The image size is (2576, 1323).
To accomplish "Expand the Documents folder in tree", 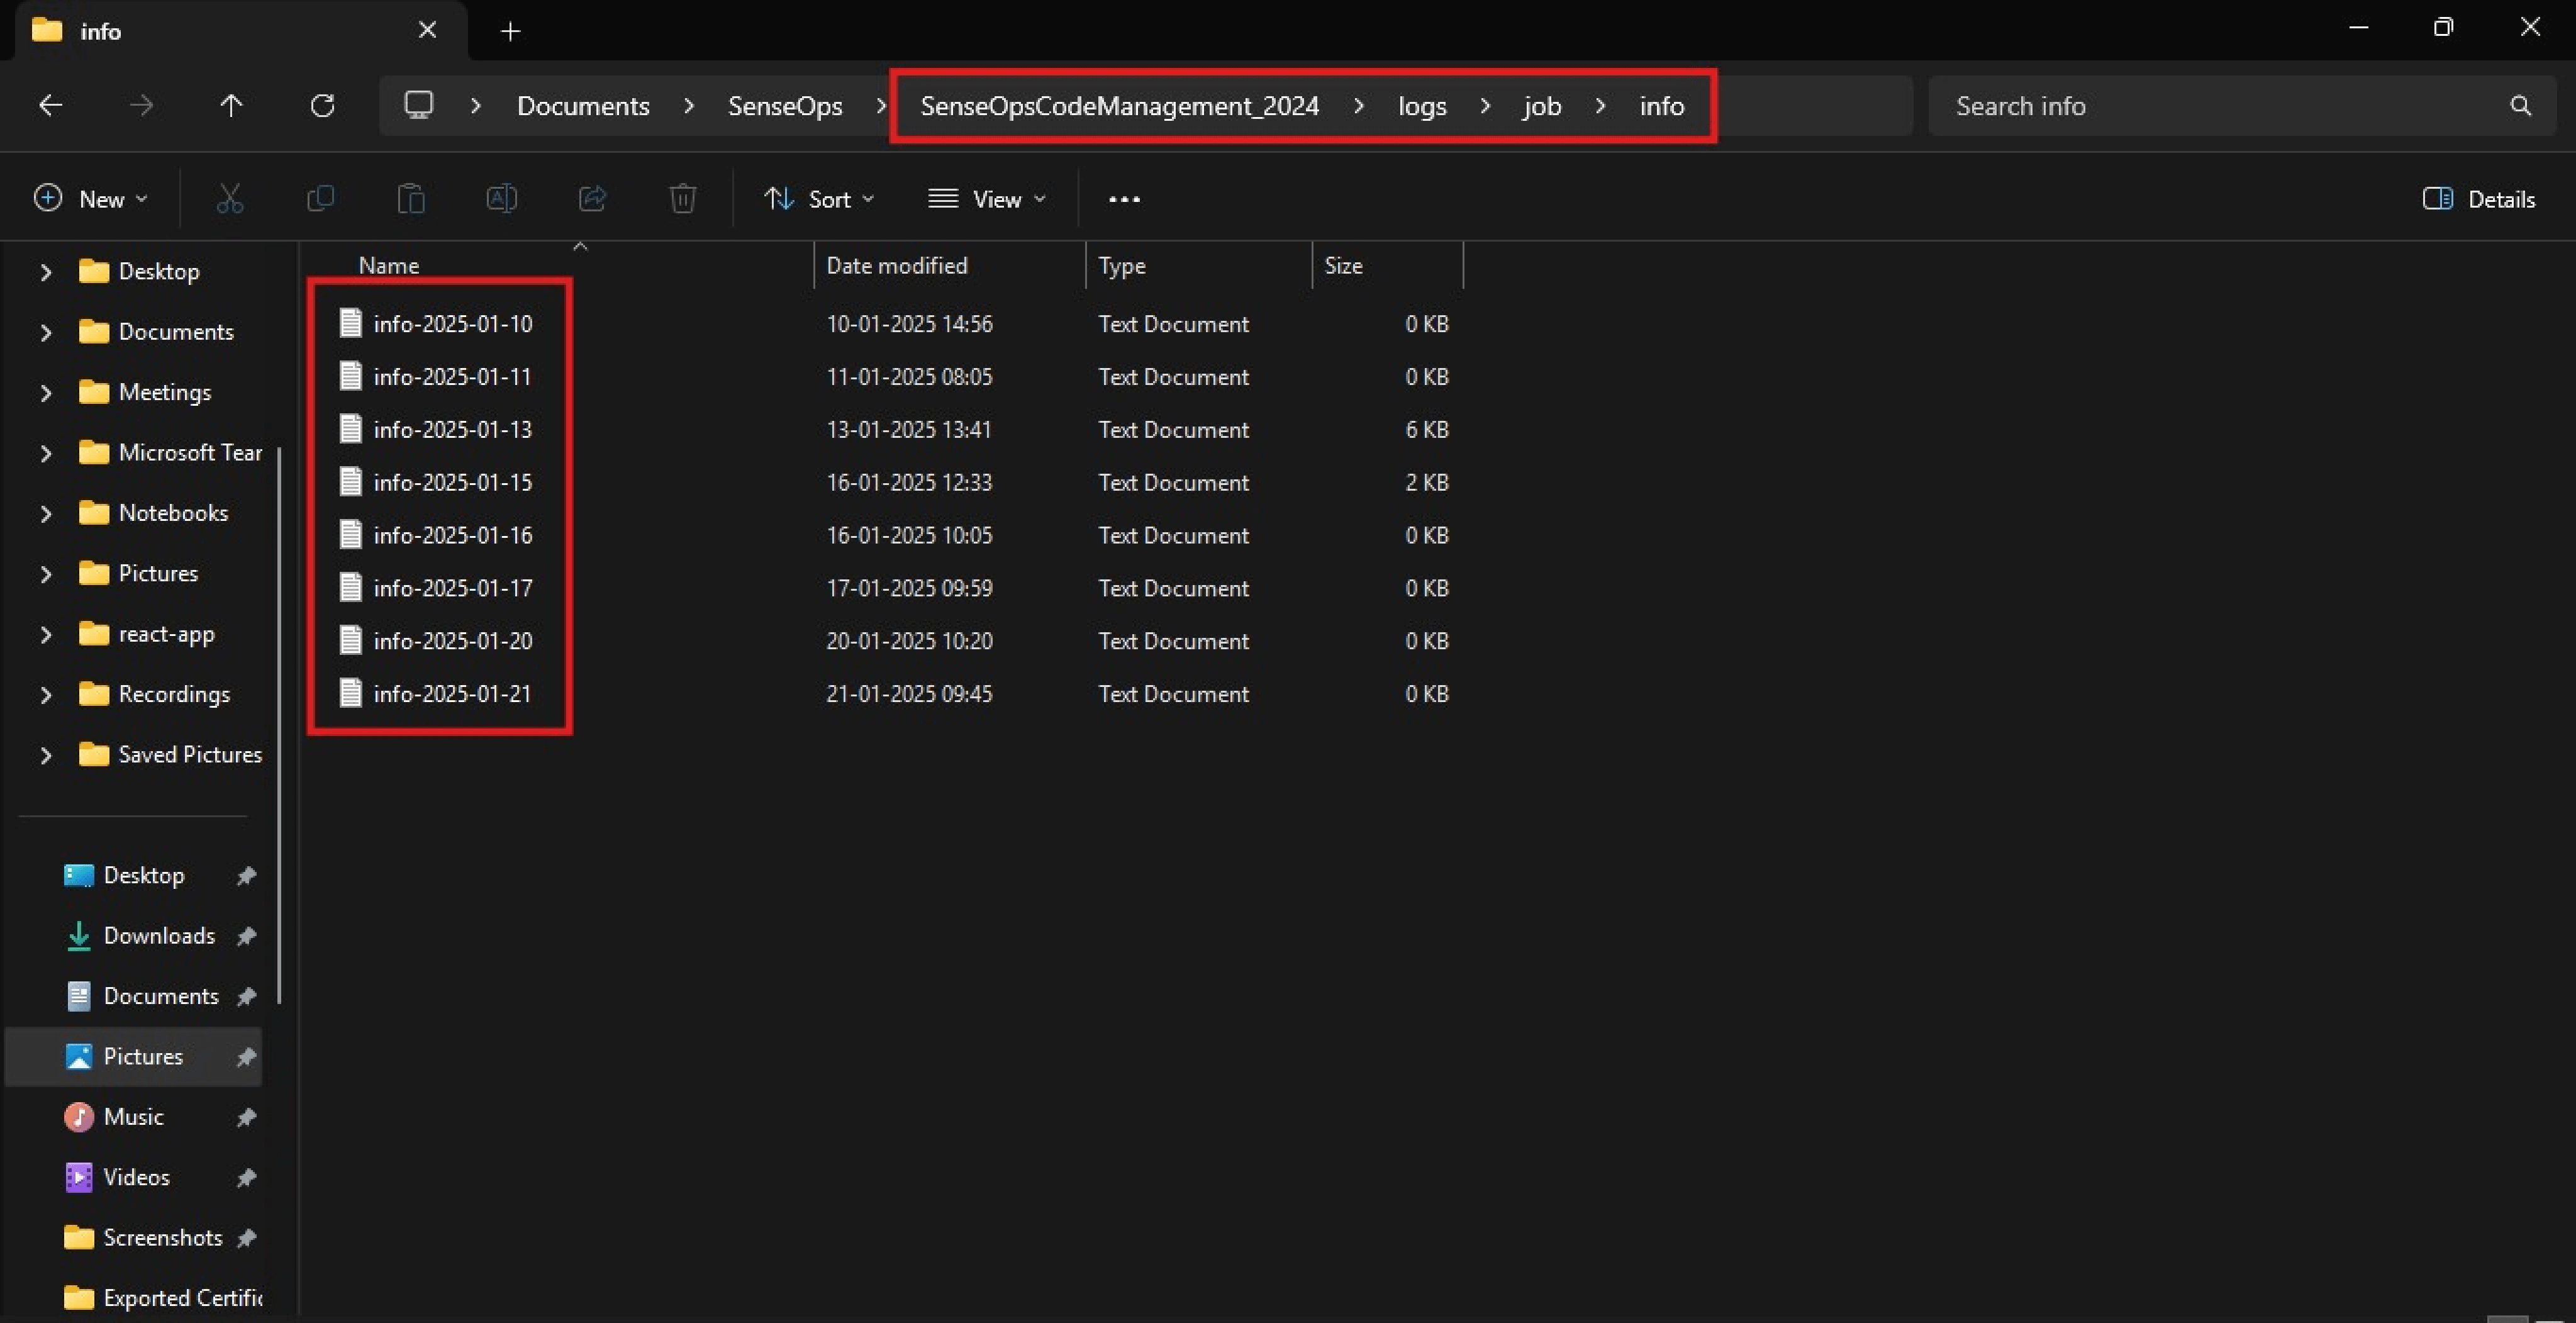I will coord(45,332).
